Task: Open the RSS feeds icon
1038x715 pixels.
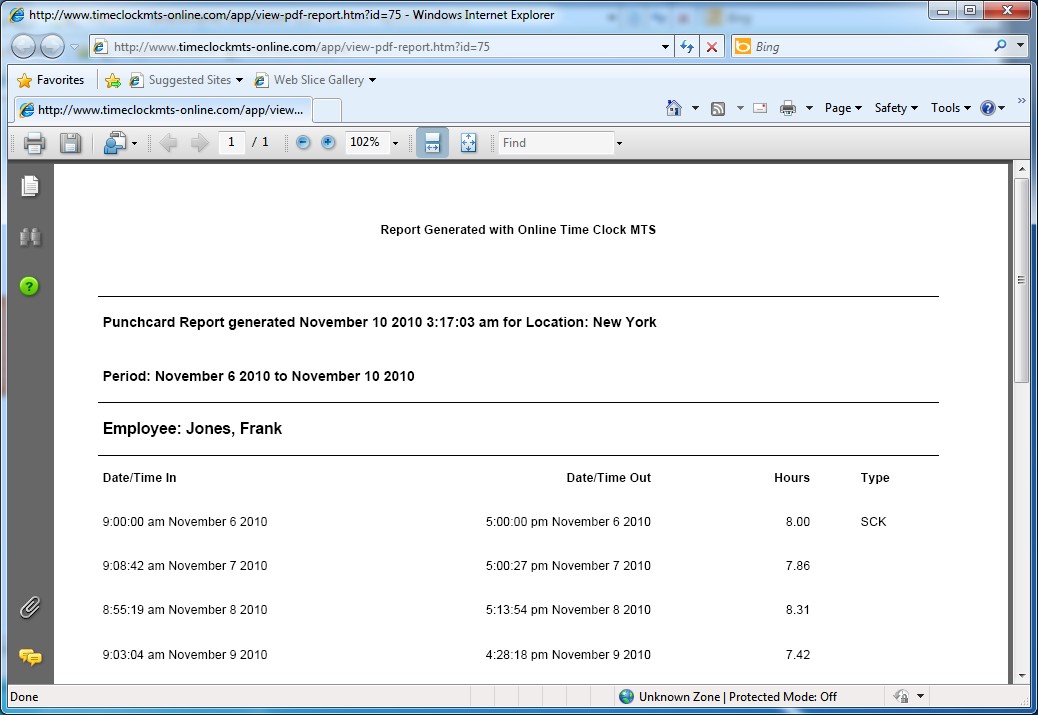Action: [x=718, y=109]
